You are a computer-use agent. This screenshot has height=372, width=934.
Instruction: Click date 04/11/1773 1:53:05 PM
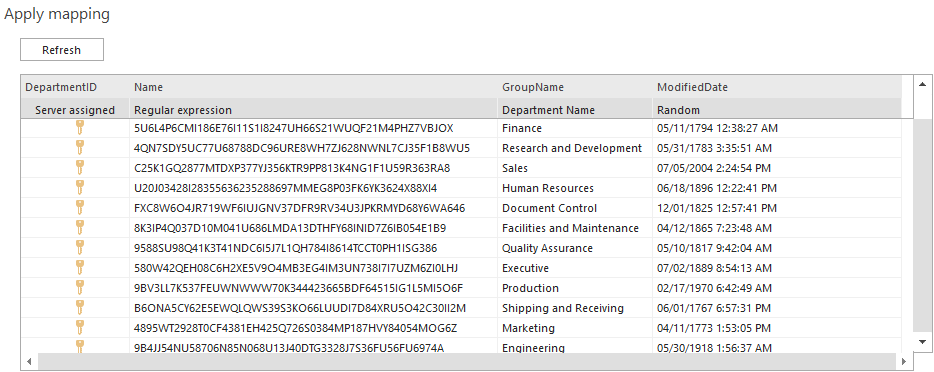[714, 328]
